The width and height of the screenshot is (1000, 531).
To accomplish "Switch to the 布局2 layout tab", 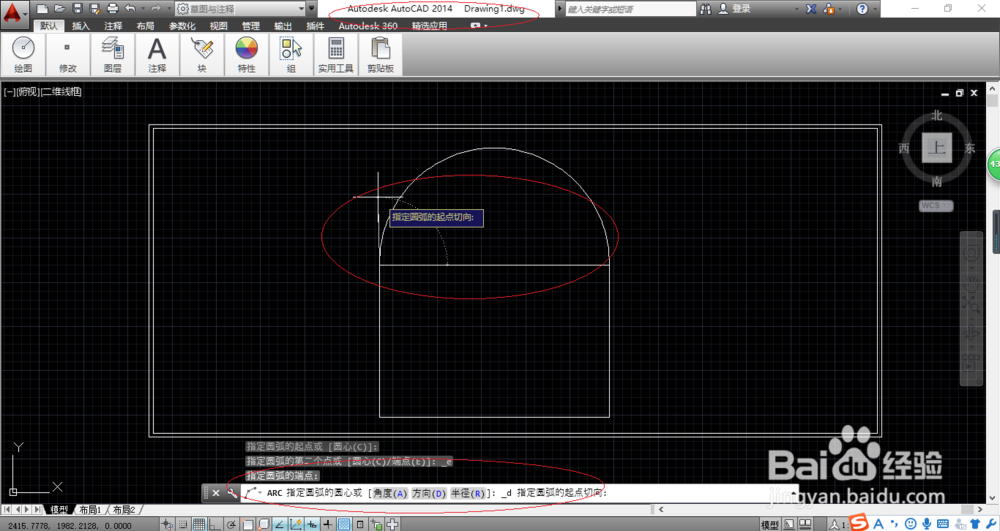I will (124, 510).
